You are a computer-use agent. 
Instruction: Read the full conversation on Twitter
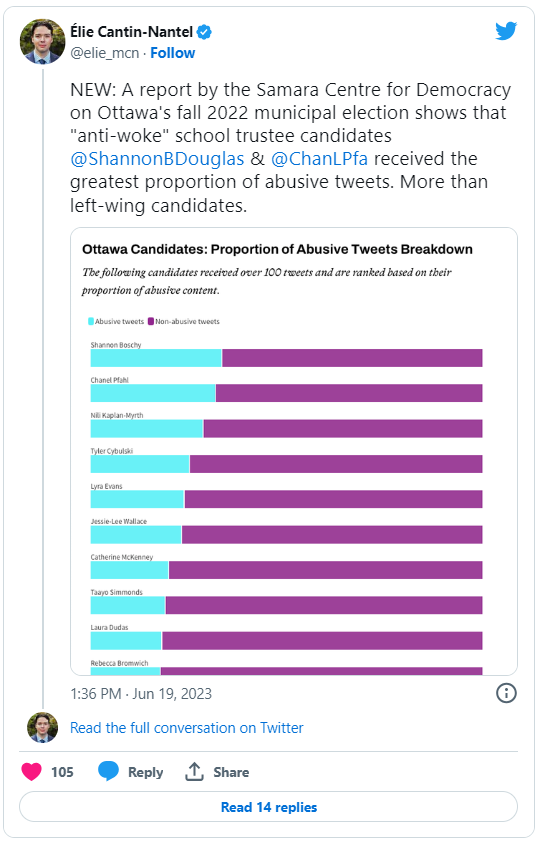187,728
